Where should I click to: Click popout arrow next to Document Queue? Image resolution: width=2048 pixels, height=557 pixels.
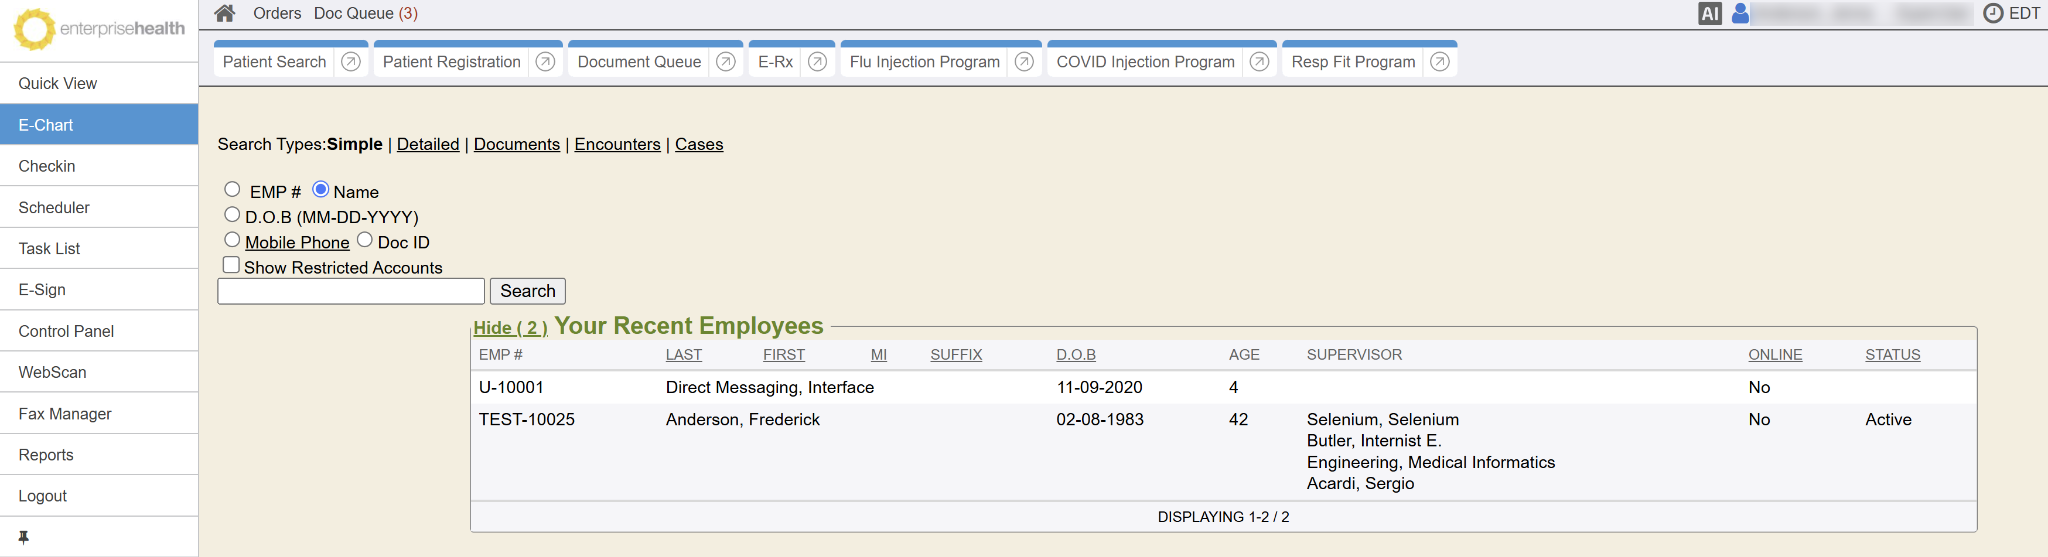[726, 62]
